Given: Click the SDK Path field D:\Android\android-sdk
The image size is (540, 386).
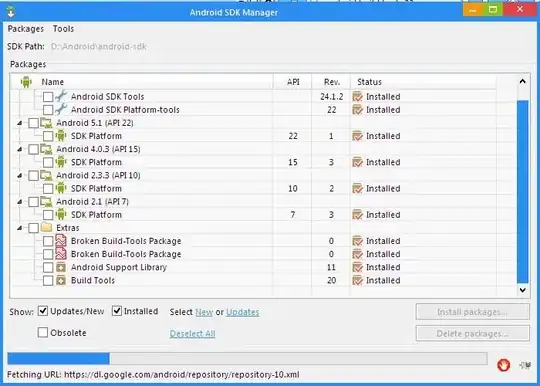Looking at the screenshot, I should click(x=98, y=46).
